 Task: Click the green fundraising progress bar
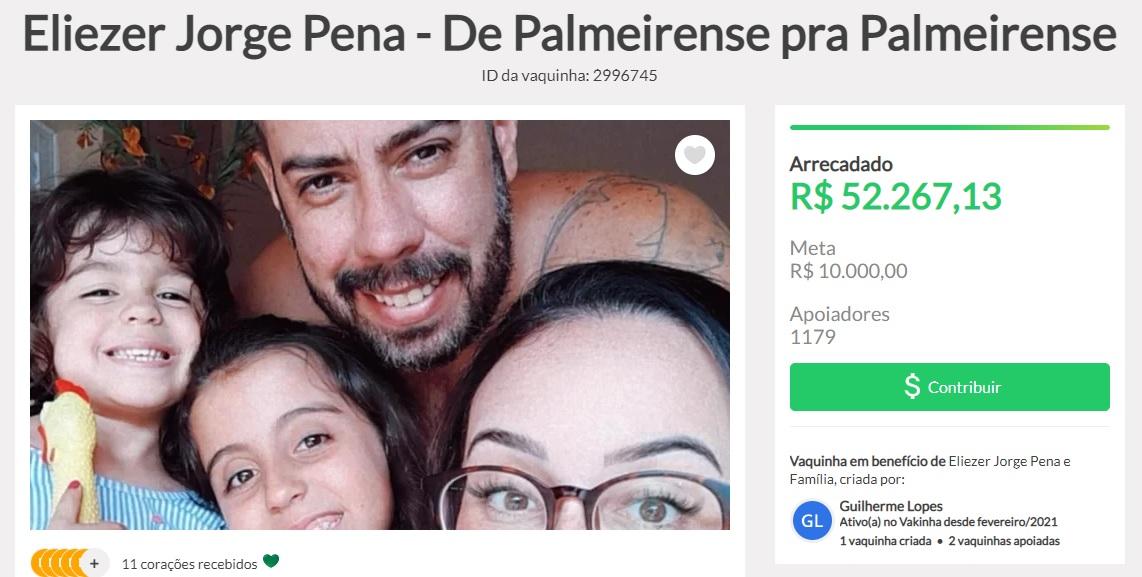point(950,127)
